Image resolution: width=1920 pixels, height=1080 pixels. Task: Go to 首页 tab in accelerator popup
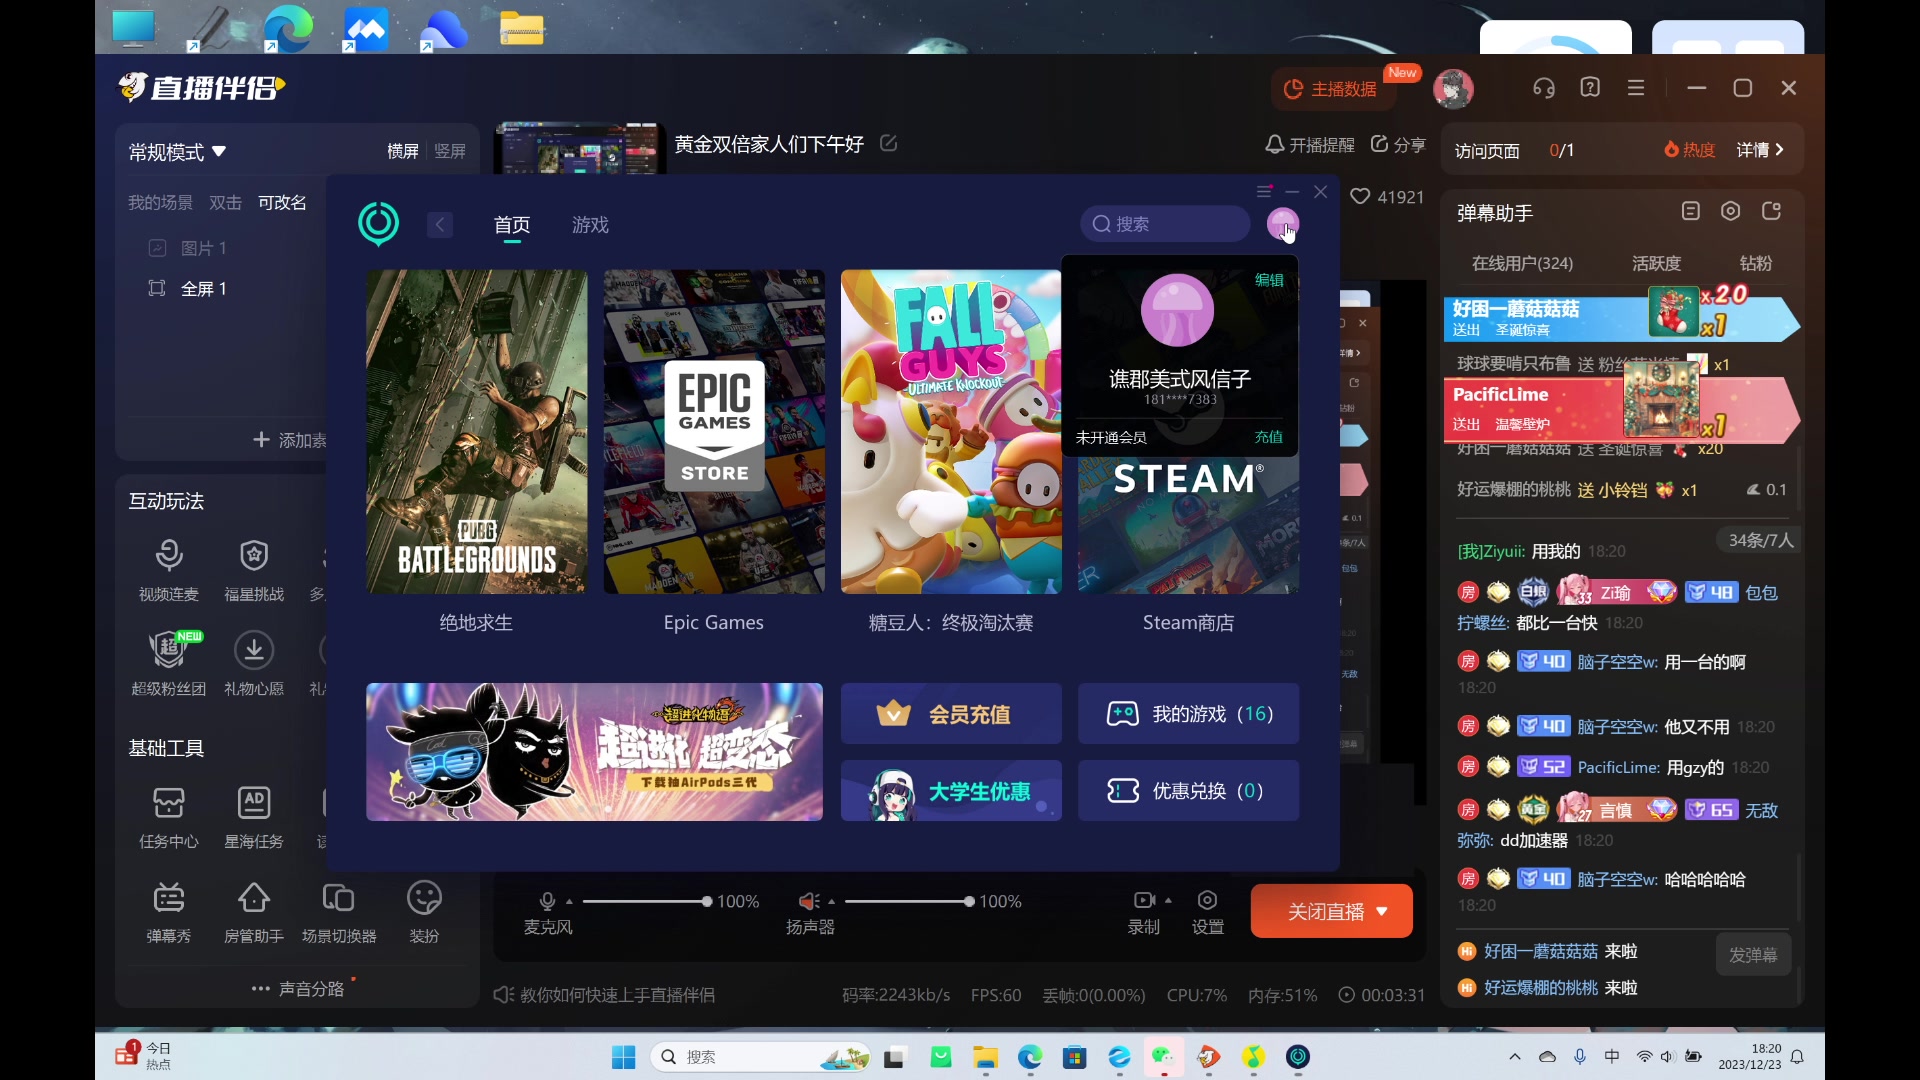tap(512, 225)
